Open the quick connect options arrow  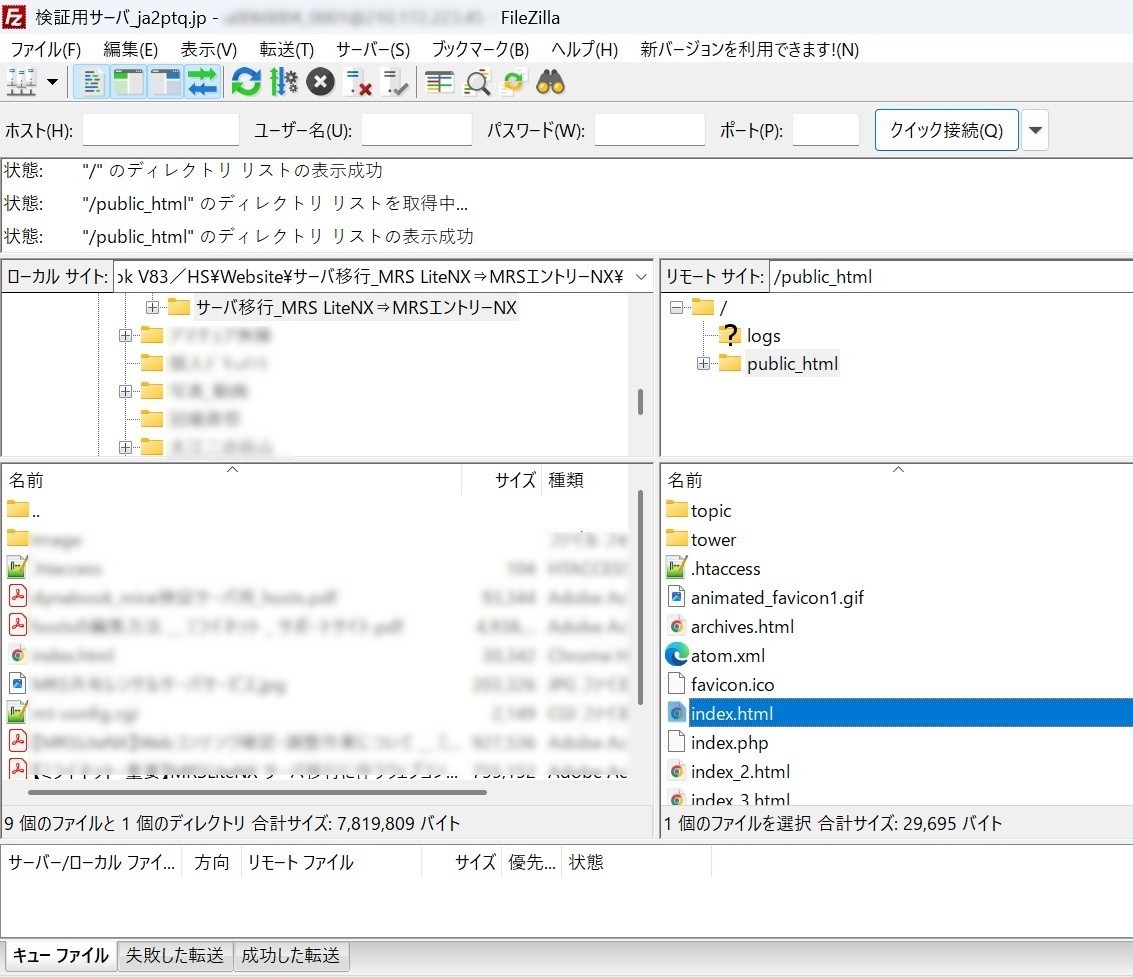coord(1035,130)
